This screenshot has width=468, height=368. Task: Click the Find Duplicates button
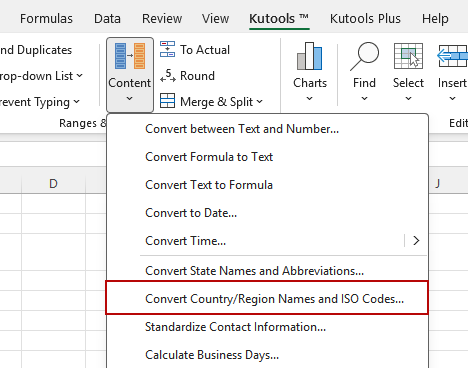[x=36, y=50]
